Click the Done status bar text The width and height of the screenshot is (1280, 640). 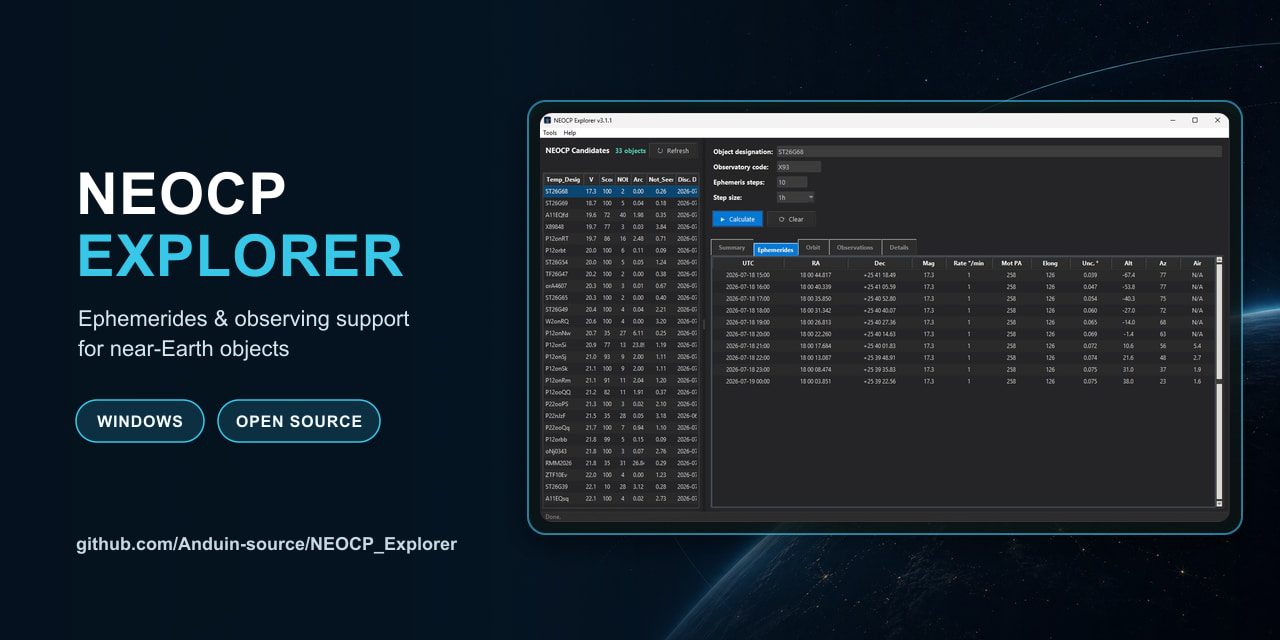553,516
